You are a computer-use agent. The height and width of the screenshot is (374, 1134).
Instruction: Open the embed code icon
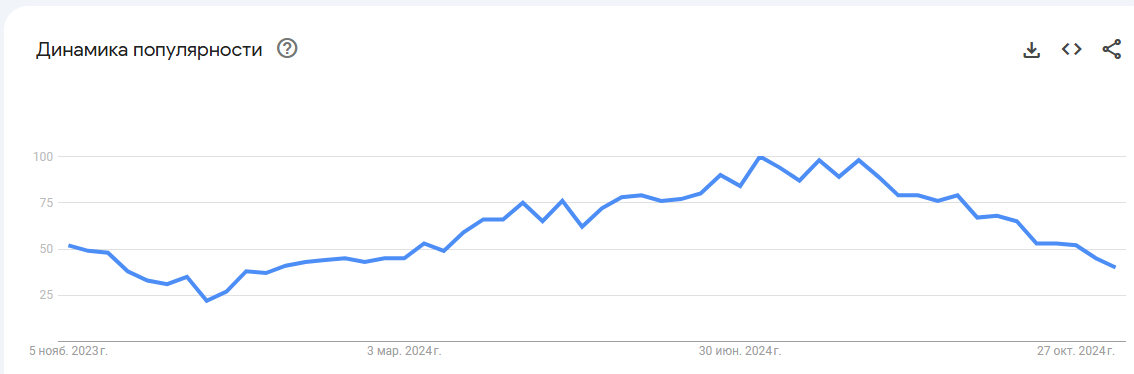(1071, 49)
